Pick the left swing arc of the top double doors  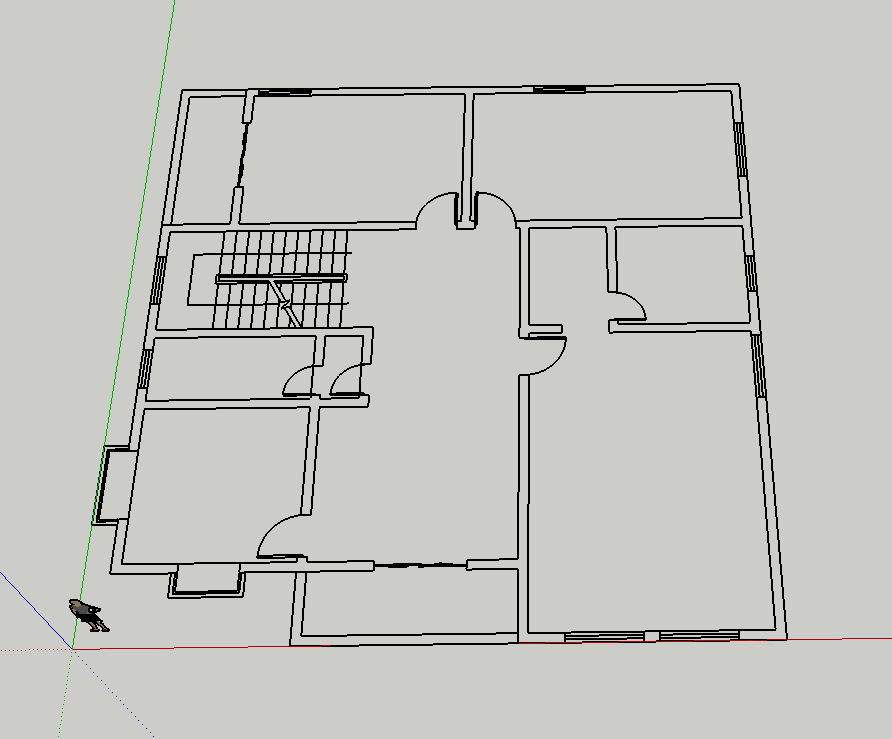click(x=437, y=209)
